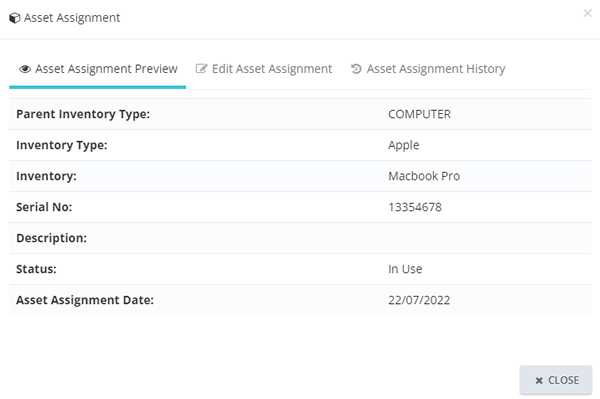Switch to the Edit Asset Assignment tab

pos(264,69)
